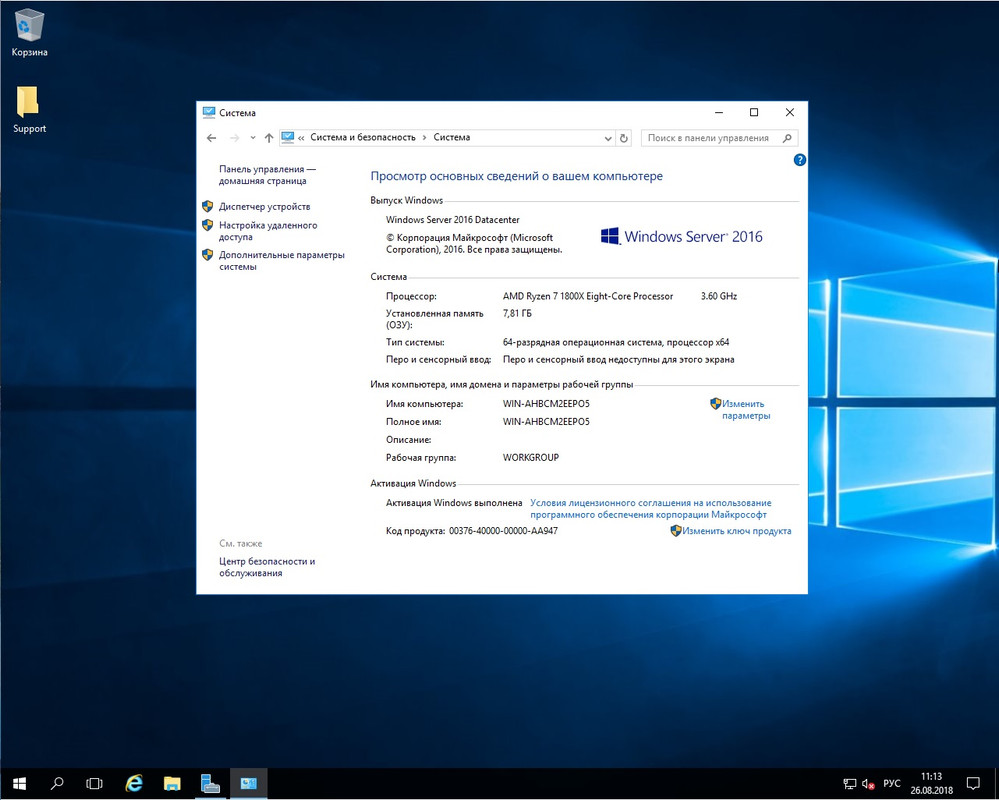The width and height of the screenshot is (999, 800).
Task: Switch input language РУС indicator
Action: point(892,783)
